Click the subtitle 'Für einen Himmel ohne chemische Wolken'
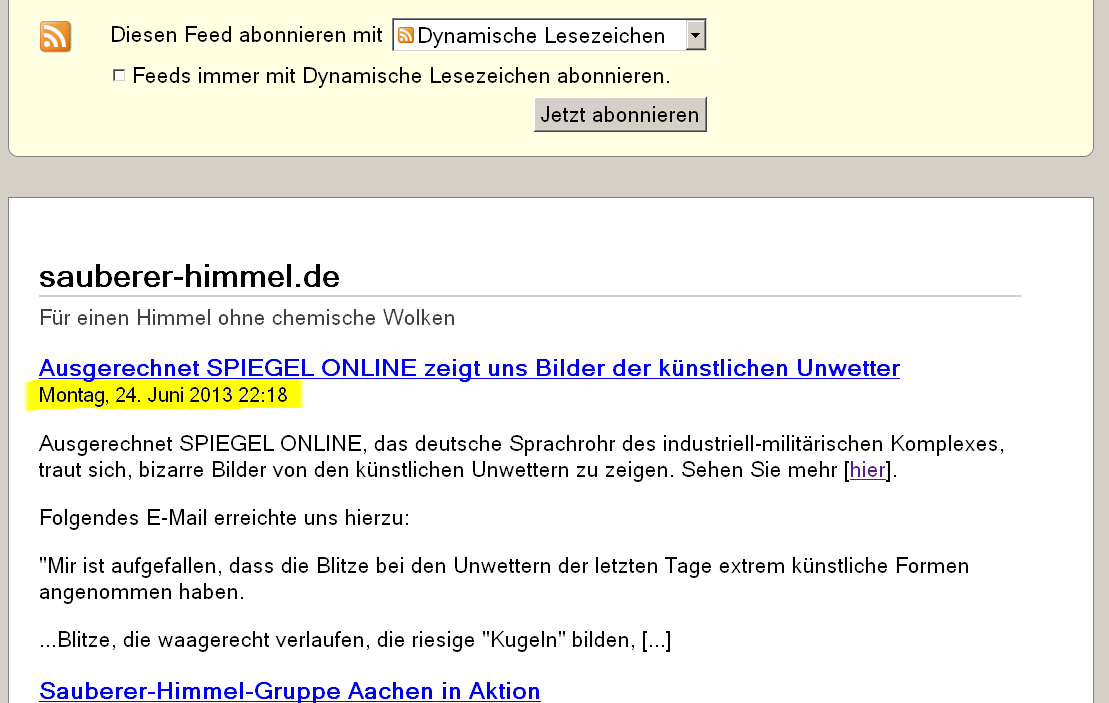Viewport: 1109px width, 703px height. tap(247, 318)
